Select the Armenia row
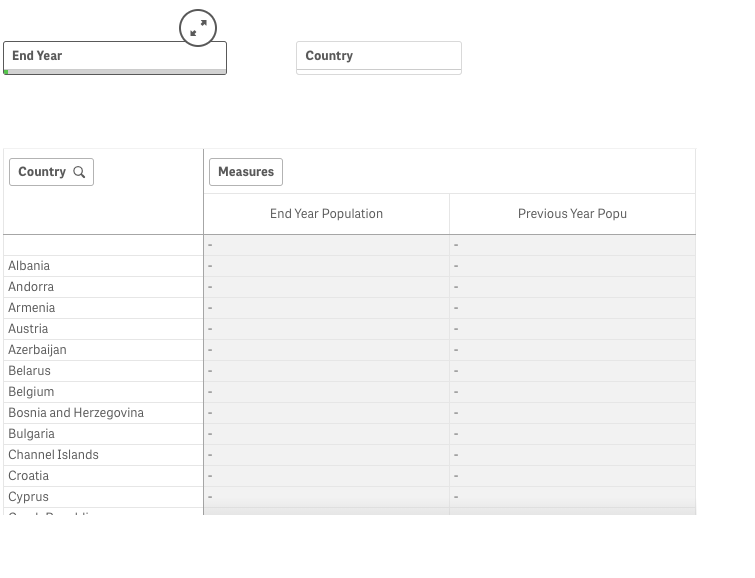The width and height of the screenshot is (755, 578). point(32,308)
